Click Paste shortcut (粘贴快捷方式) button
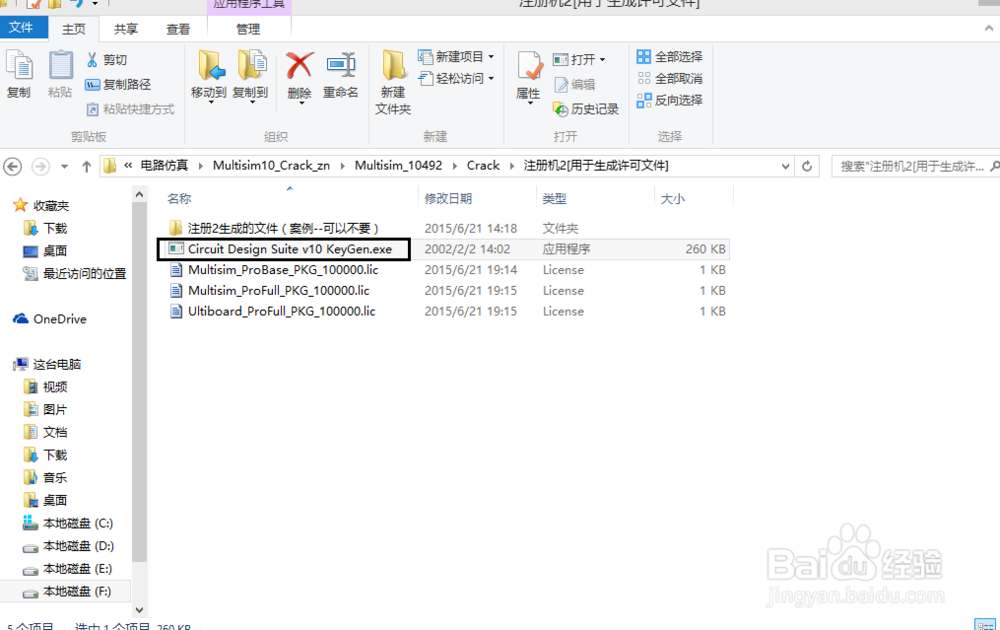The height and width of the screenshot is (630, 1000). pos(130,109)
